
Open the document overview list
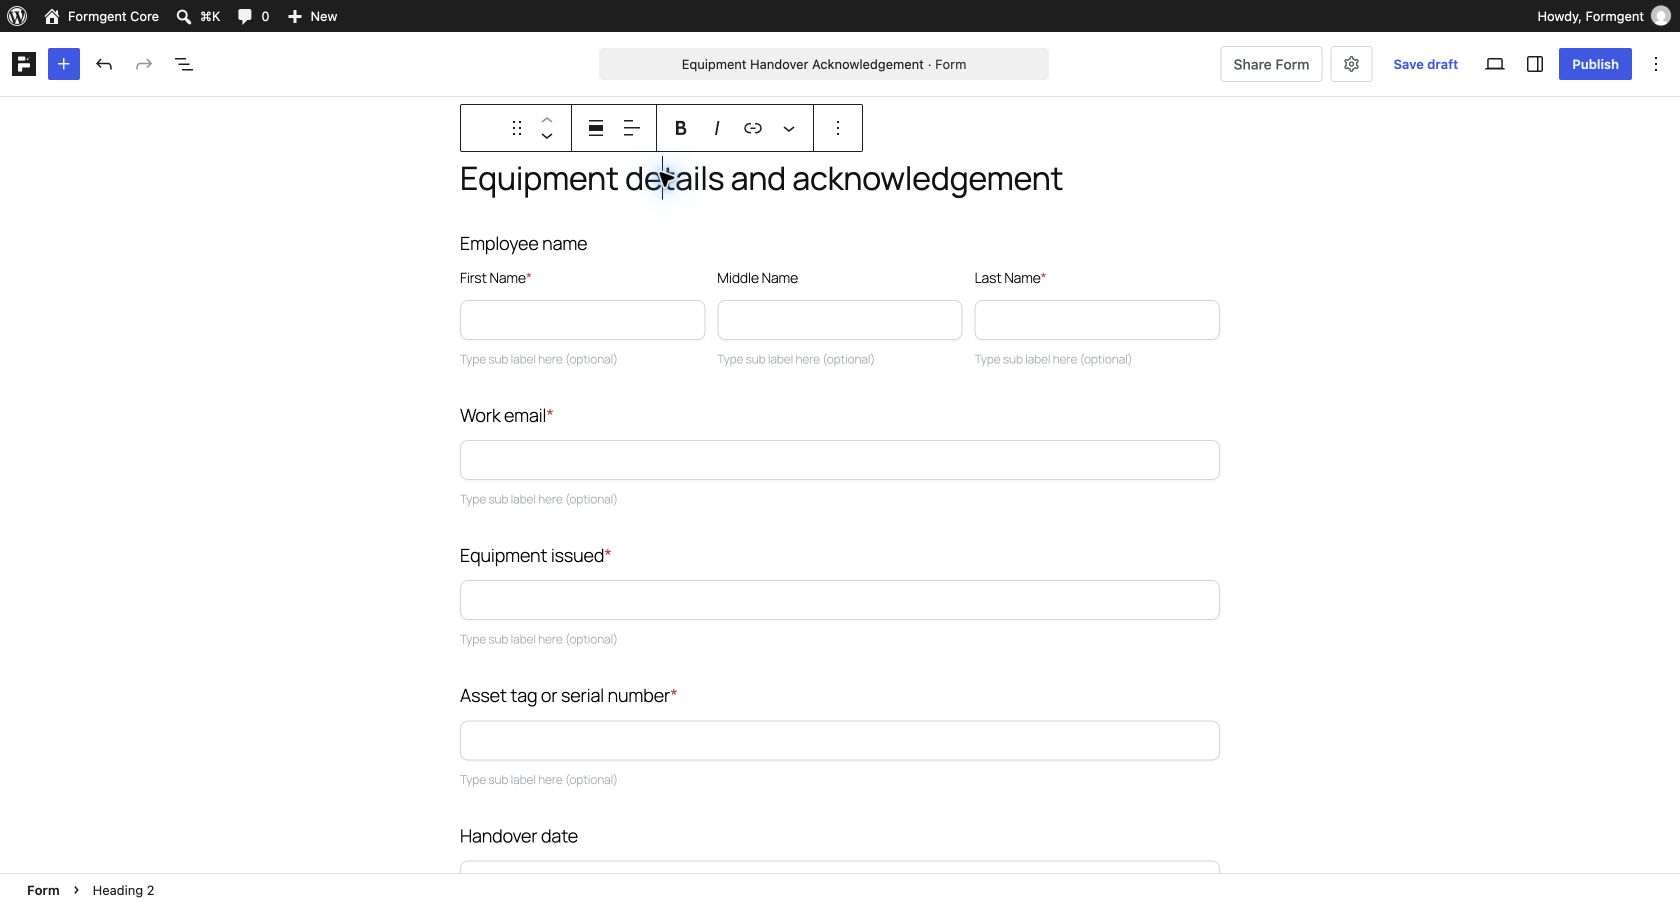[184, 64]
